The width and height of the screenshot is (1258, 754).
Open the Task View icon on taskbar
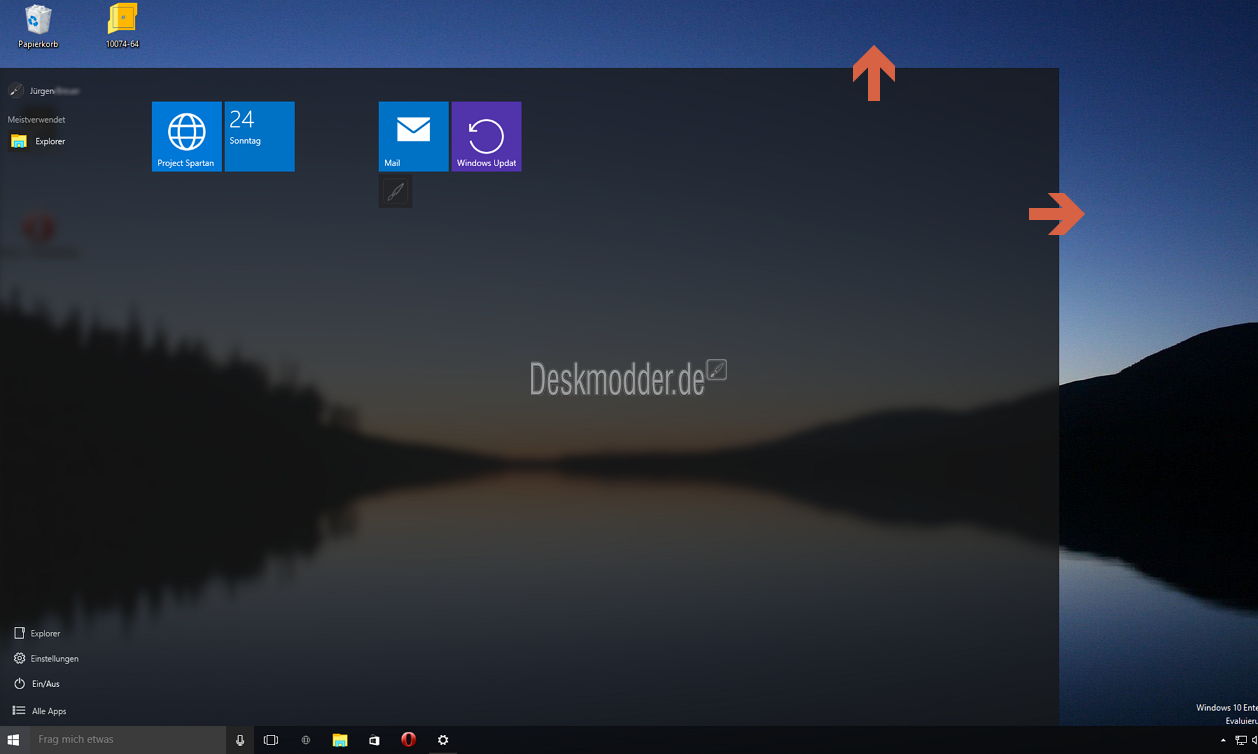point(271,740)
